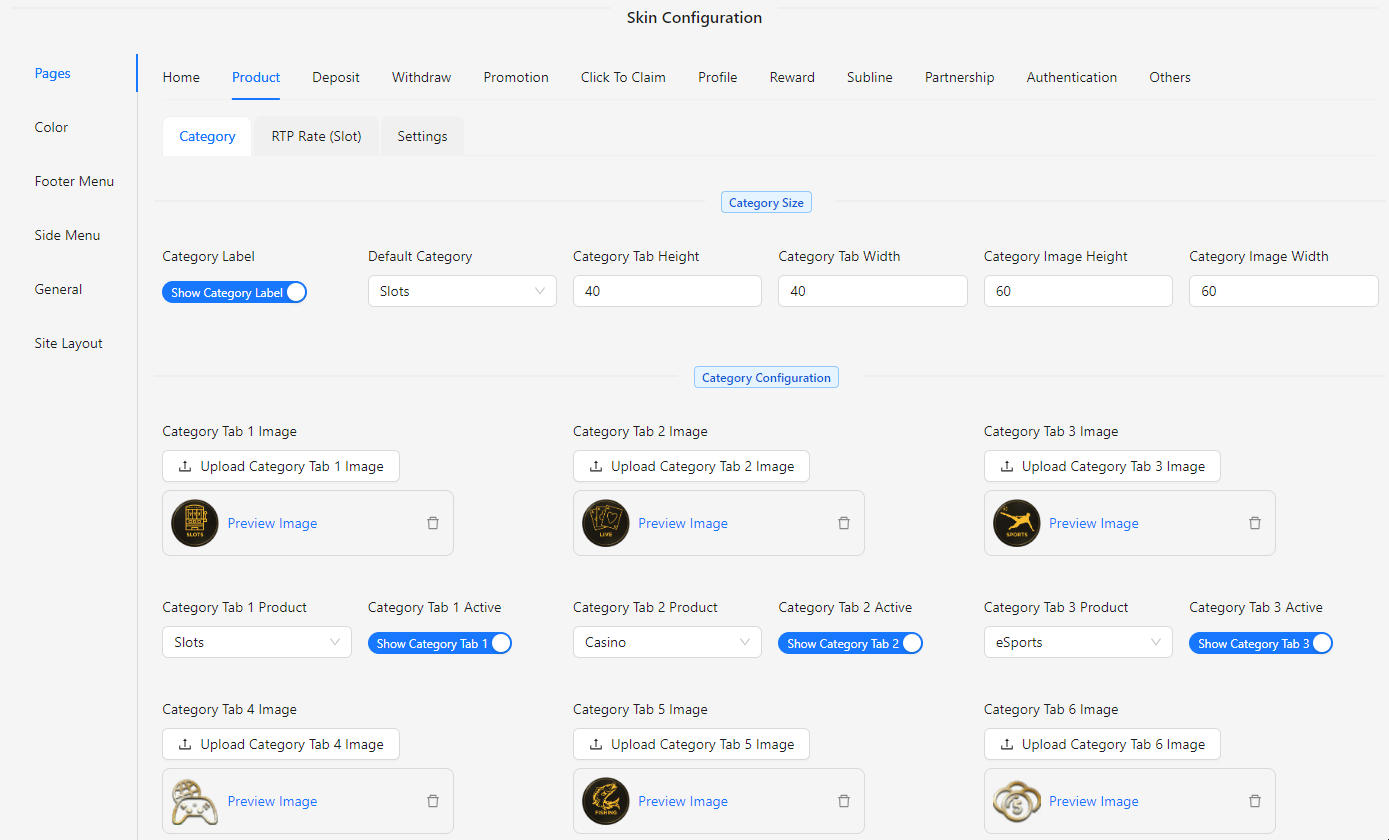
Task: Open the Deposit page tab
Action: coord(336,77)
